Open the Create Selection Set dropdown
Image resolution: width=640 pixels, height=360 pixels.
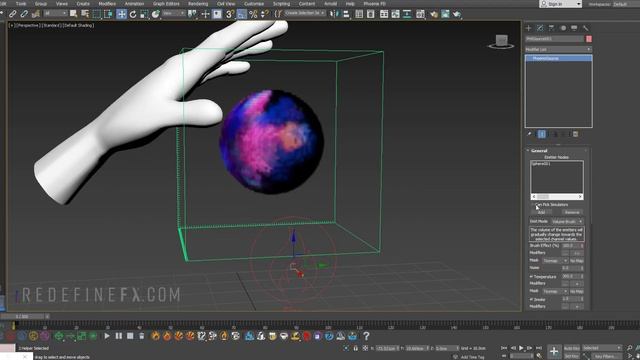point(305,13)
